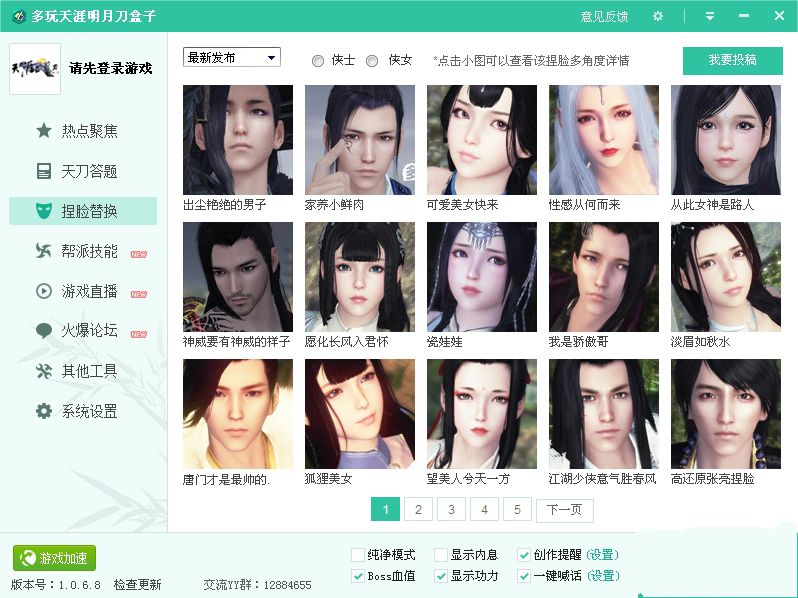Open 高还原张亮捏脸 face thumbnail

click(x=726, y=414)
